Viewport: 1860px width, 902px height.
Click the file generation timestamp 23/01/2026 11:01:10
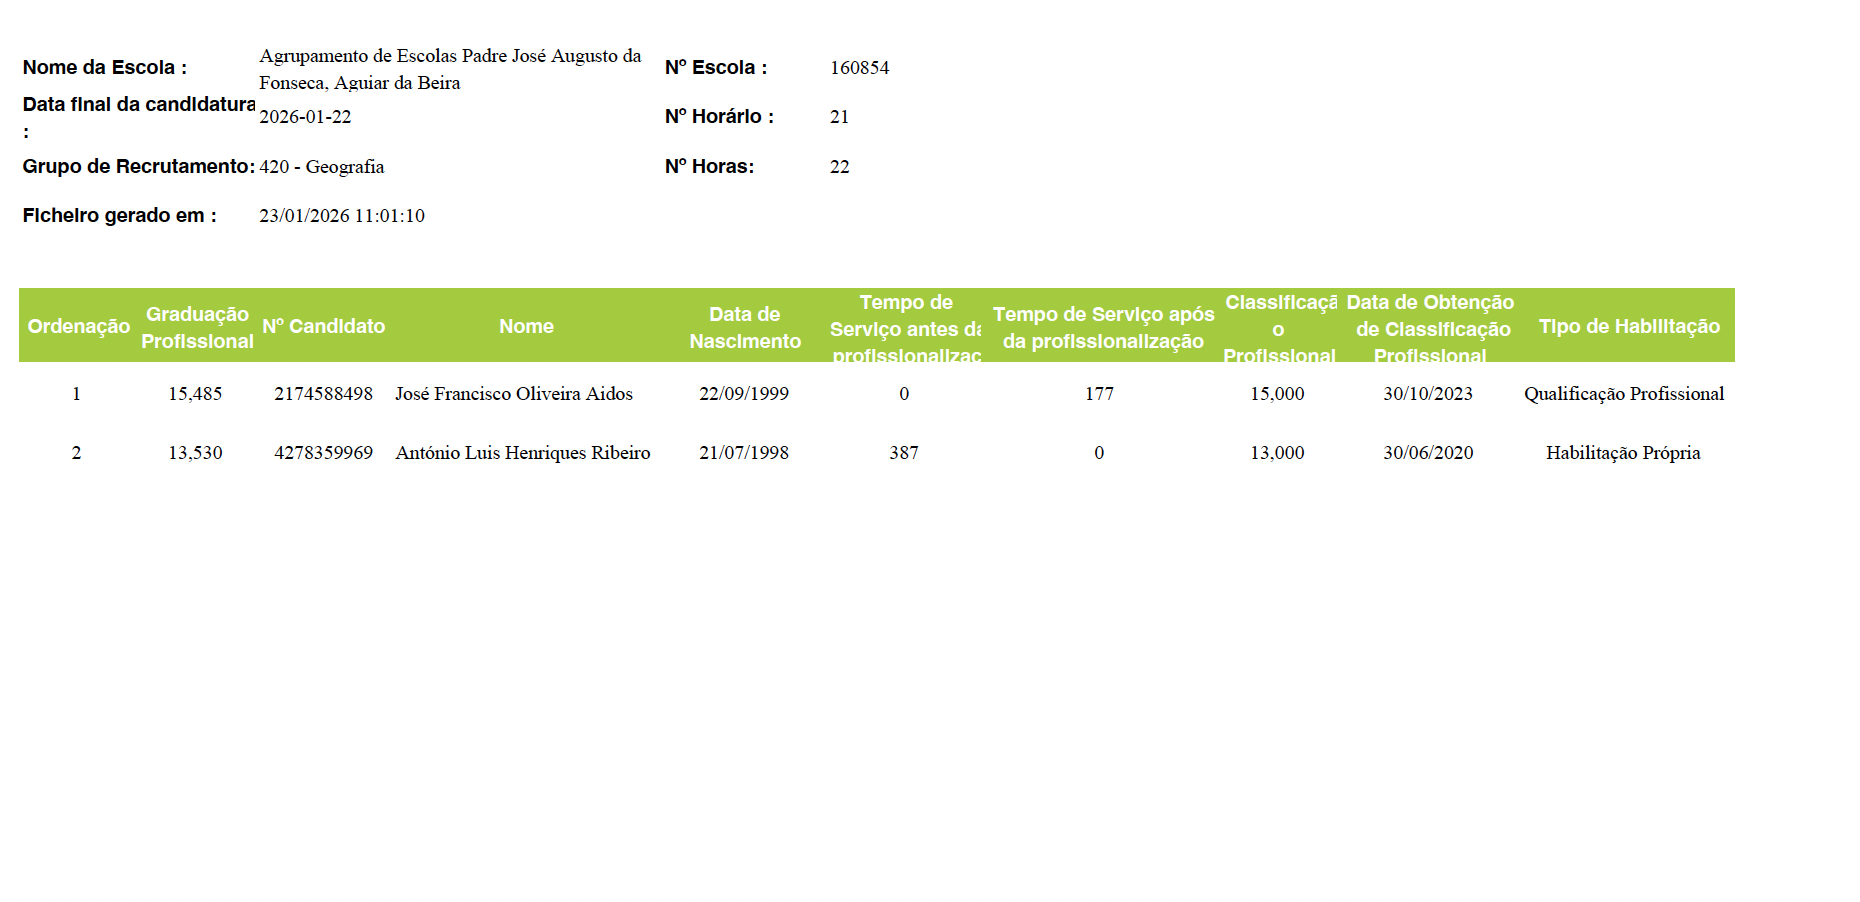pos(341,216)
